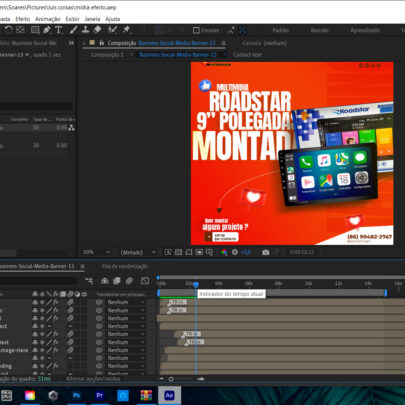Open the Animação menu
Viewport: 405px width, 405px height.
tap(48, 19)
